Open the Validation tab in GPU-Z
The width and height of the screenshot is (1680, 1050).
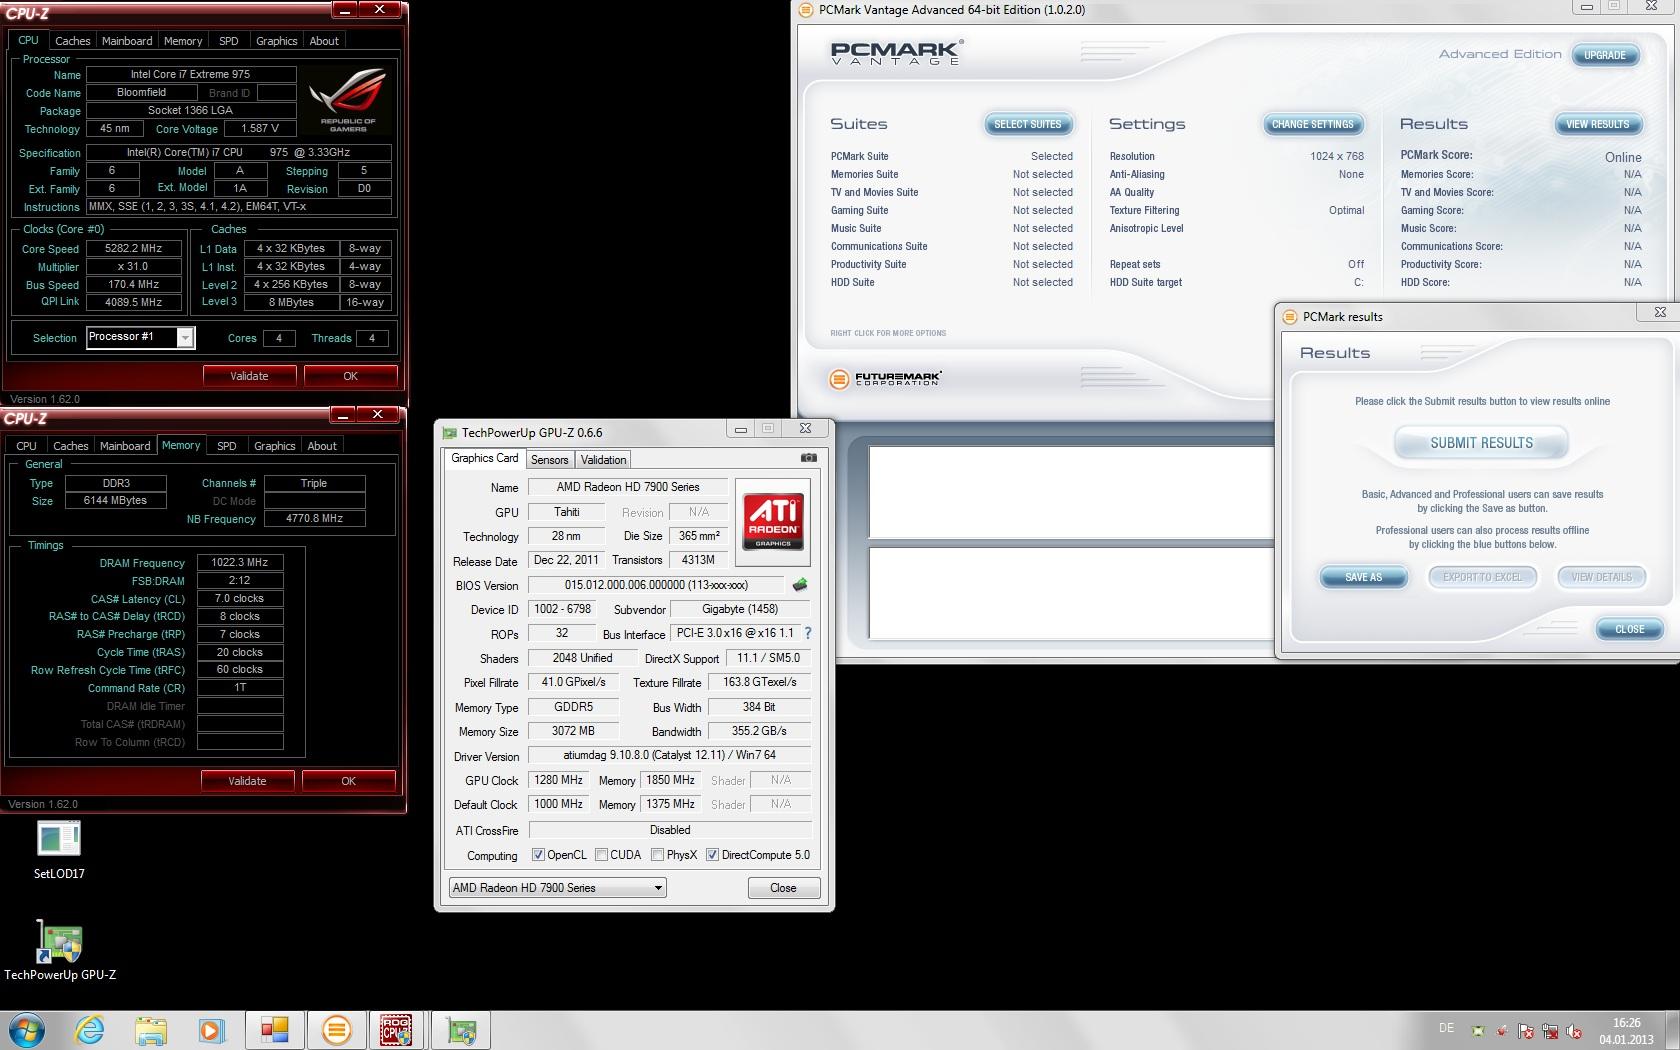tap(603, 460)
